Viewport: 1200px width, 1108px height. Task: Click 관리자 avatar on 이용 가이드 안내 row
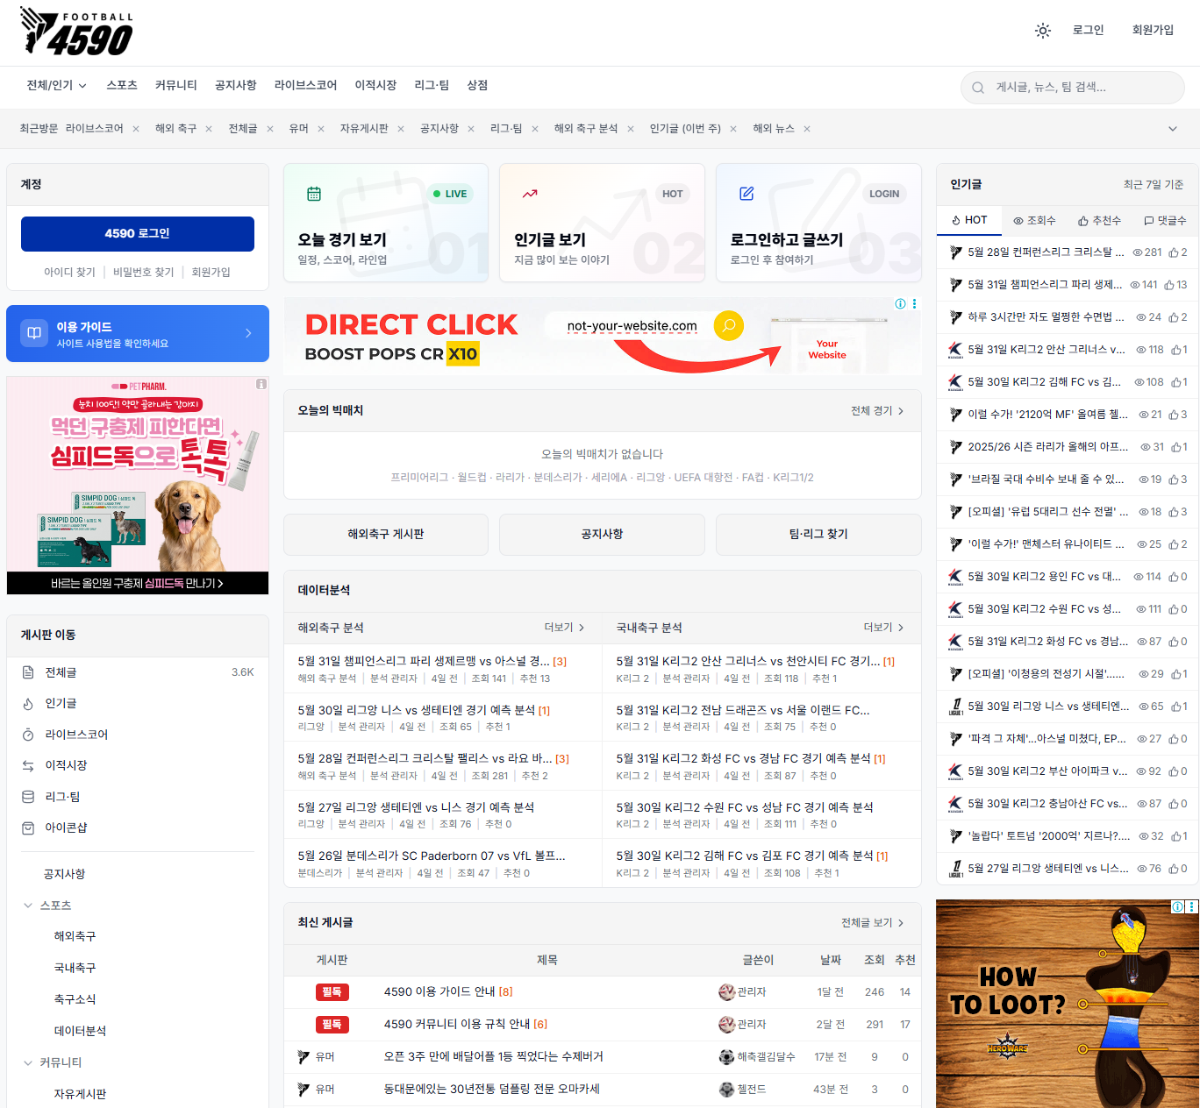coord(727,992)
